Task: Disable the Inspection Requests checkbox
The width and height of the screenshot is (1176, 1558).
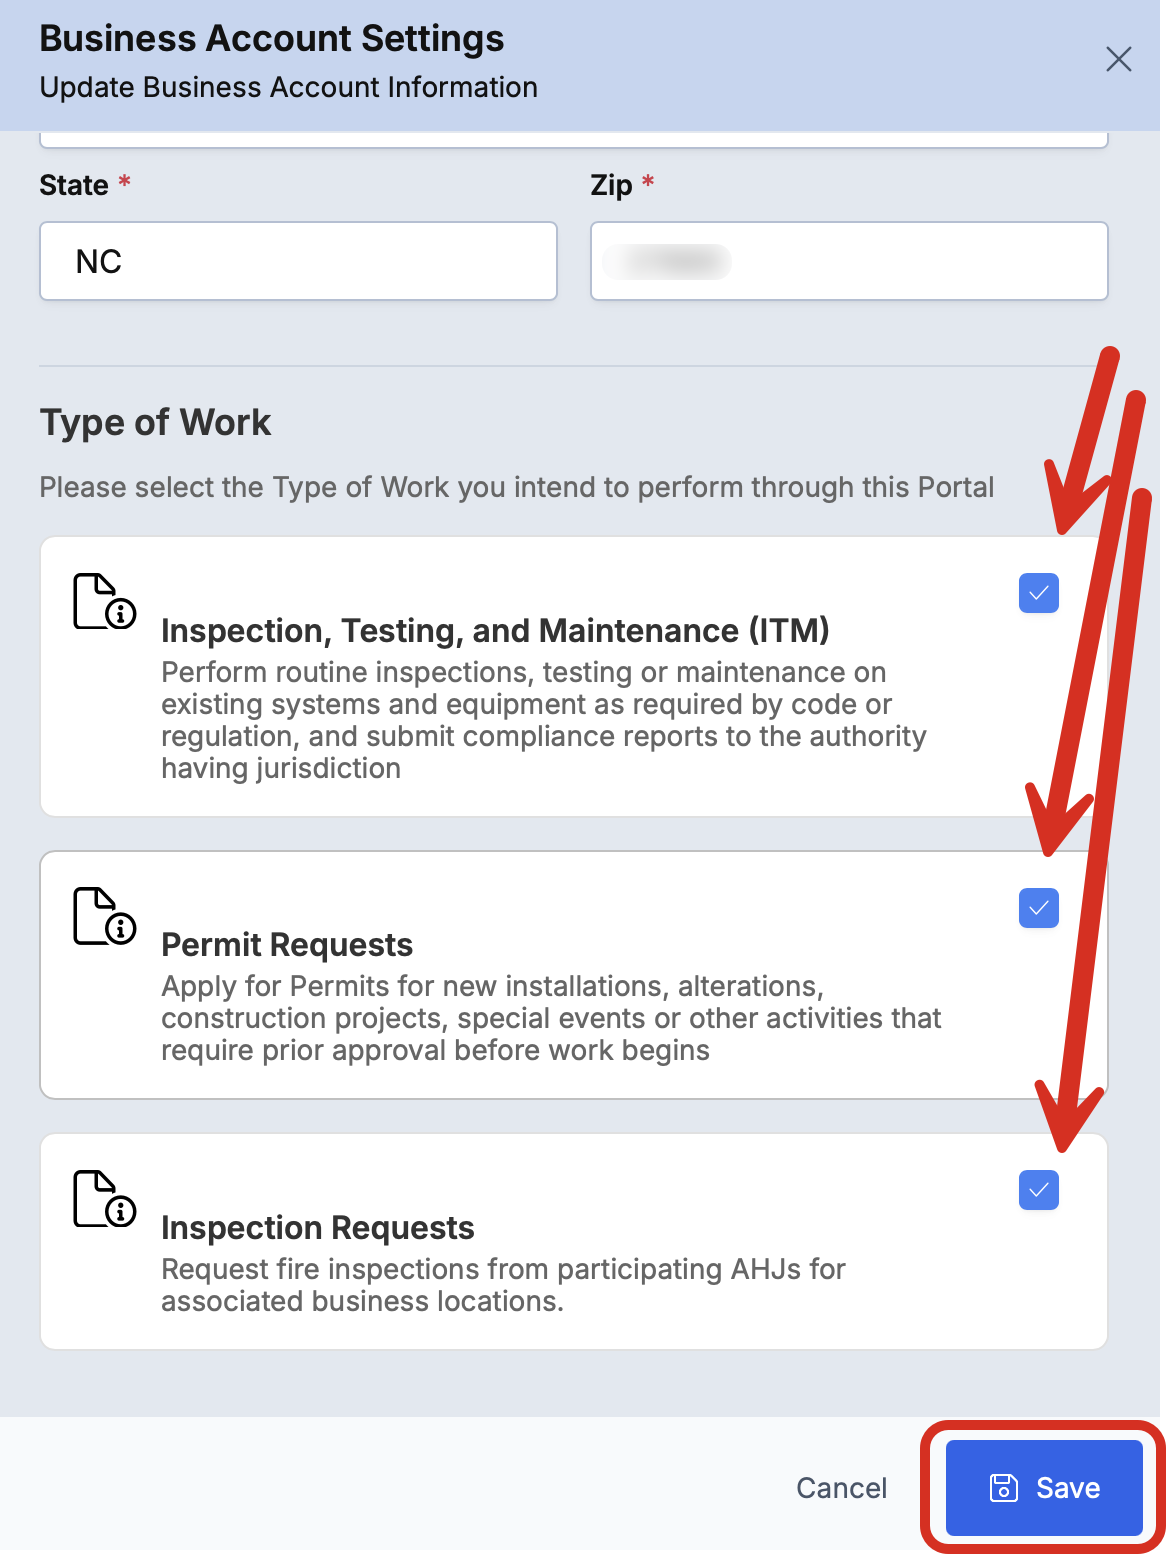Action: tap(1038, 1190)
